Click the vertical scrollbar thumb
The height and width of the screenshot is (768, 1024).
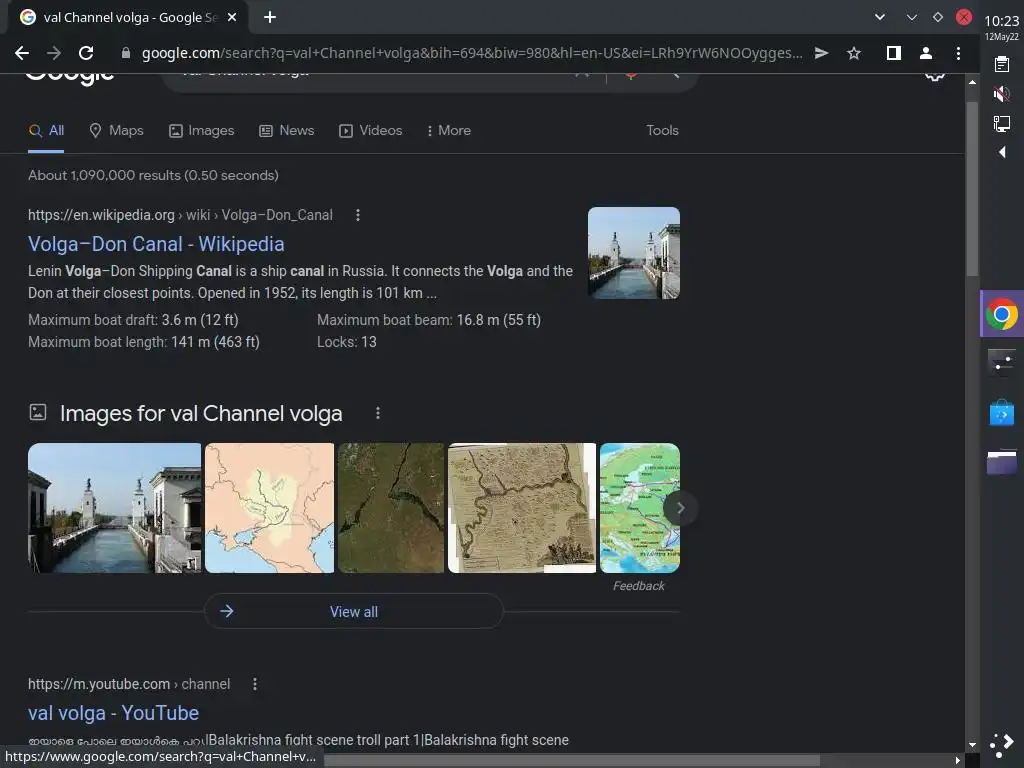[x=972, y=188]
